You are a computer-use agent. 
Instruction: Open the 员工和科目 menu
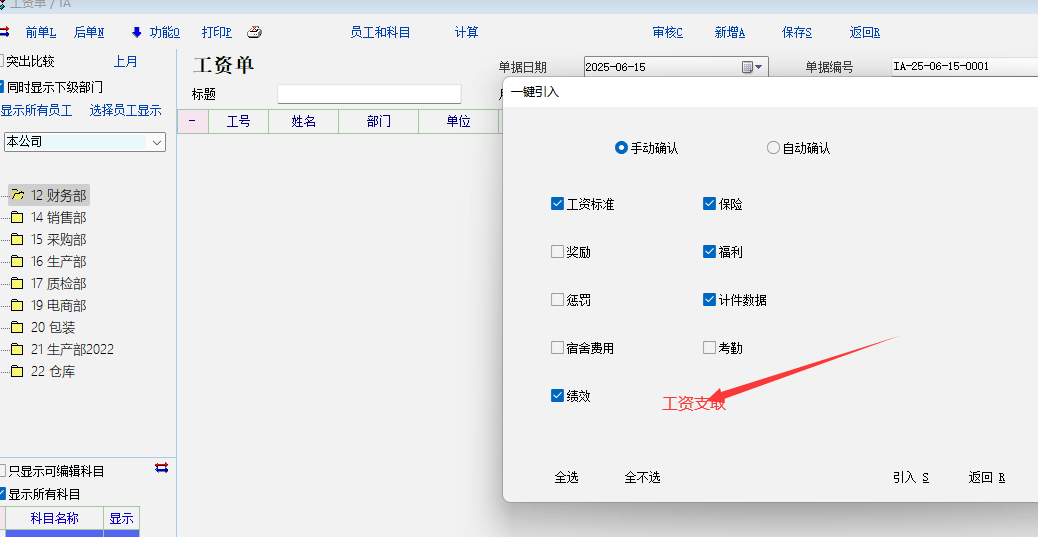click(380, 32)
